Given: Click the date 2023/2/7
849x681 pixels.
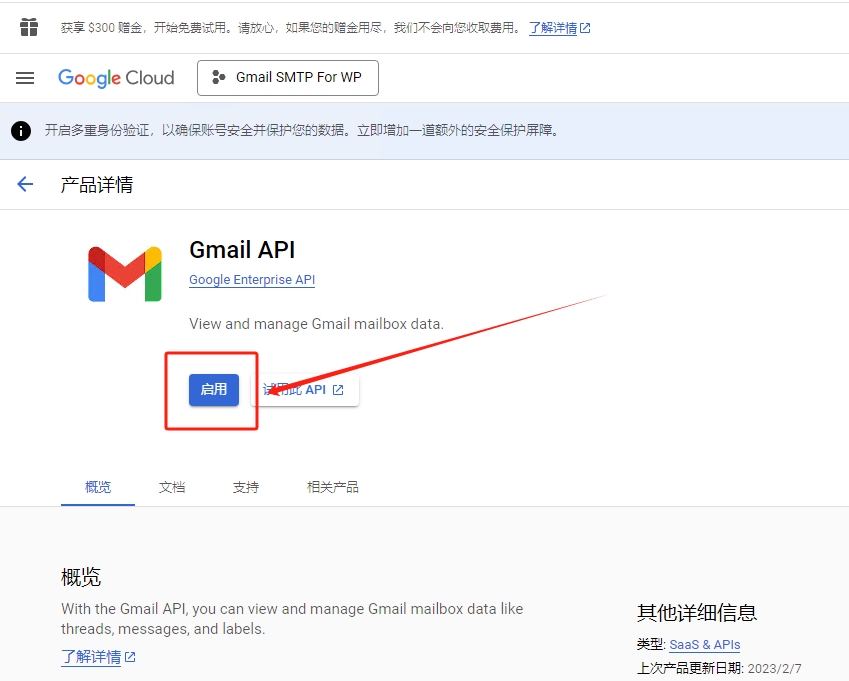Looking at the screenshot, I should click(774, 669).
